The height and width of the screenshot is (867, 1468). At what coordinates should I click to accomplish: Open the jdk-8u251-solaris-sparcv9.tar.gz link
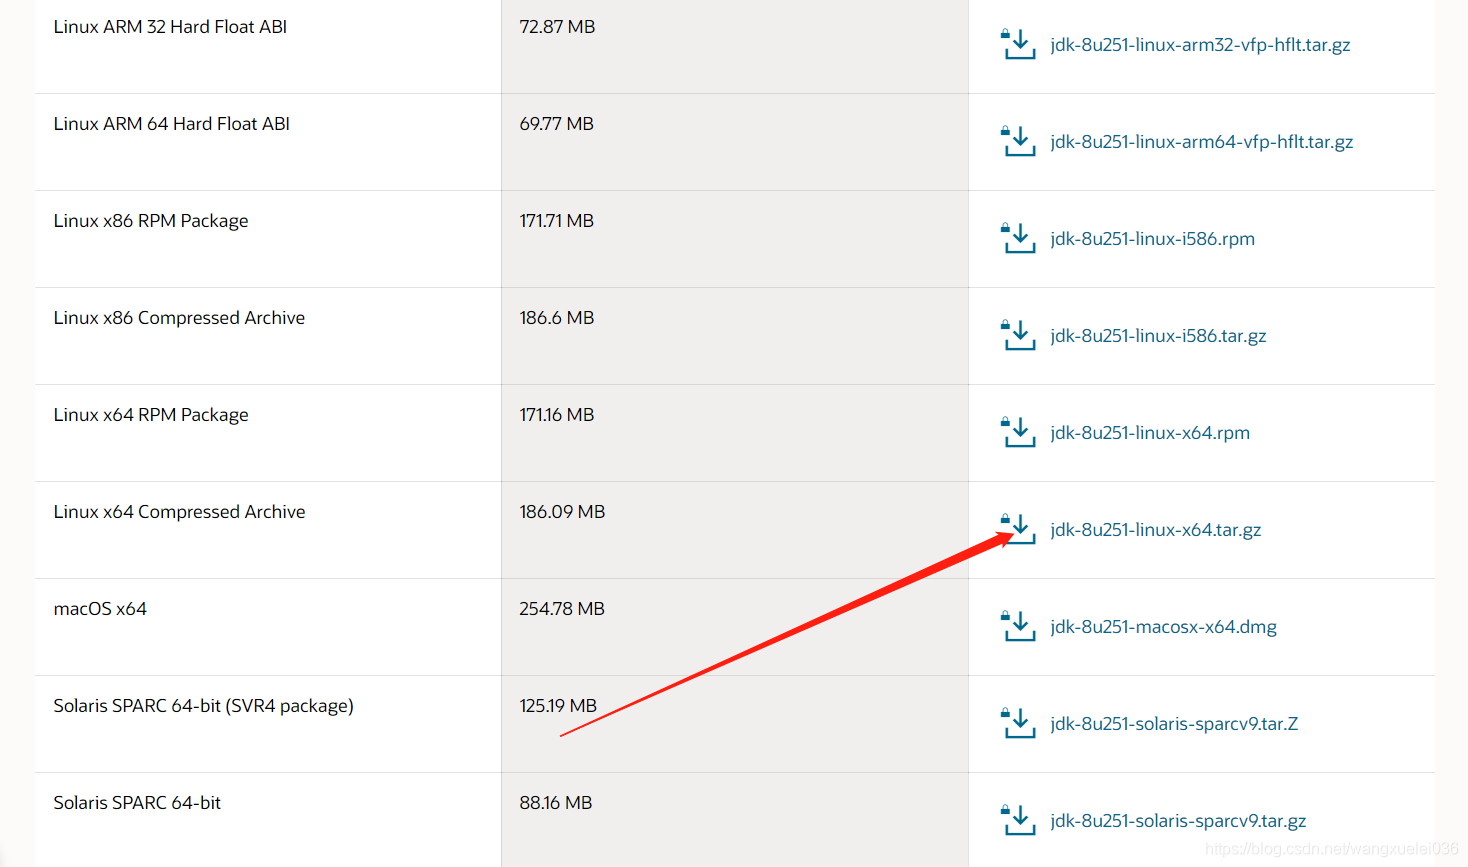[1178, 821]
